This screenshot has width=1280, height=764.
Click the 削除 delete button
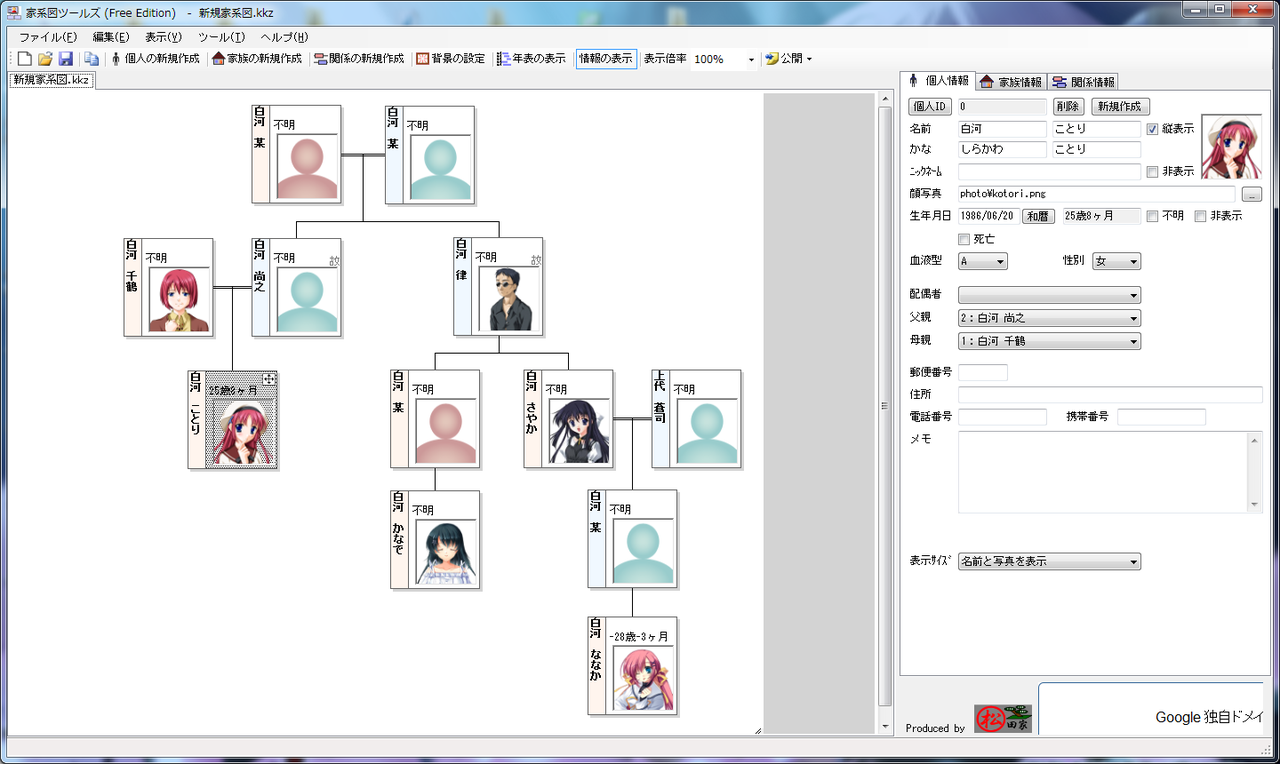click(1068, 106)
